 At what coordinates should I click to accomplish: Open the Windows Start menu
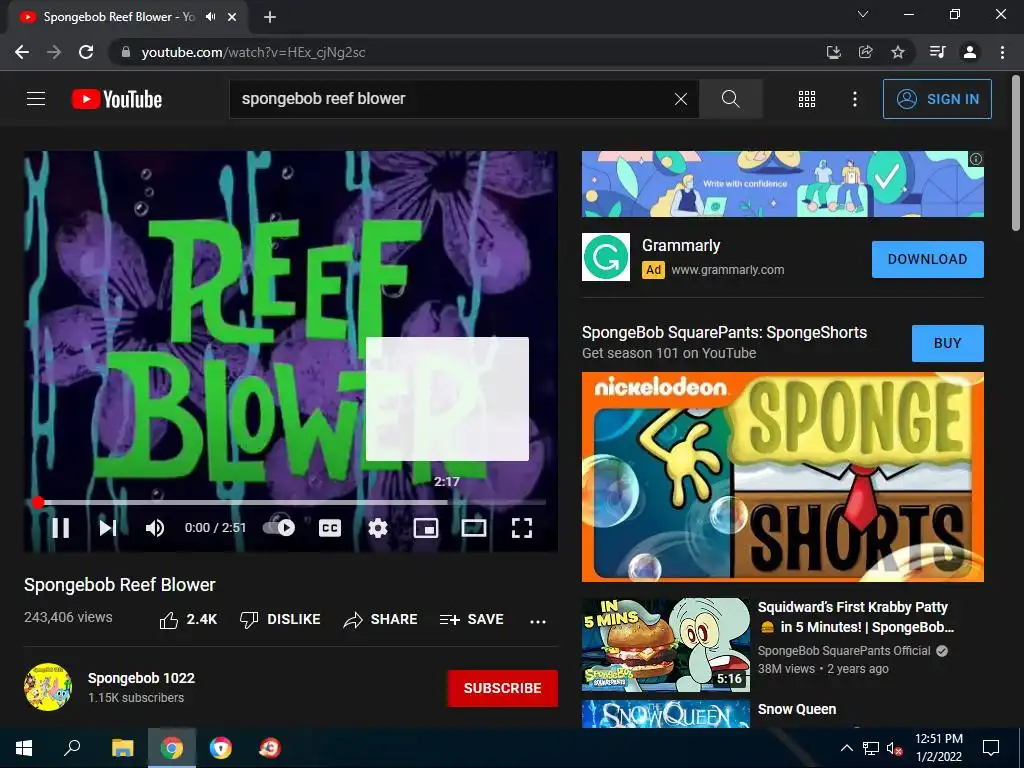(x=24, y=748)
